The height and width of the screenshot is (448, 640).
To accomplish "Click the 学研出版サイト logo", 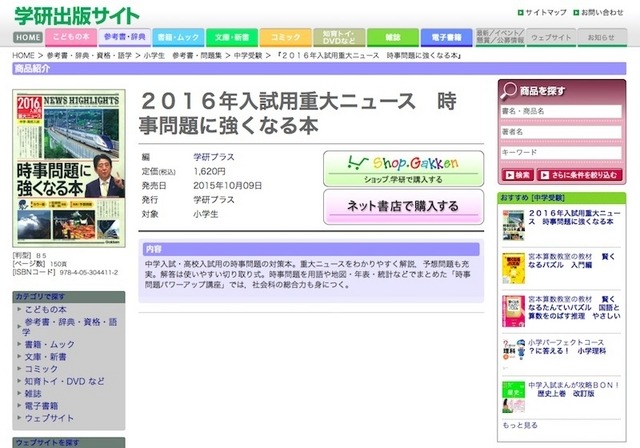I will tap(77, 16).
